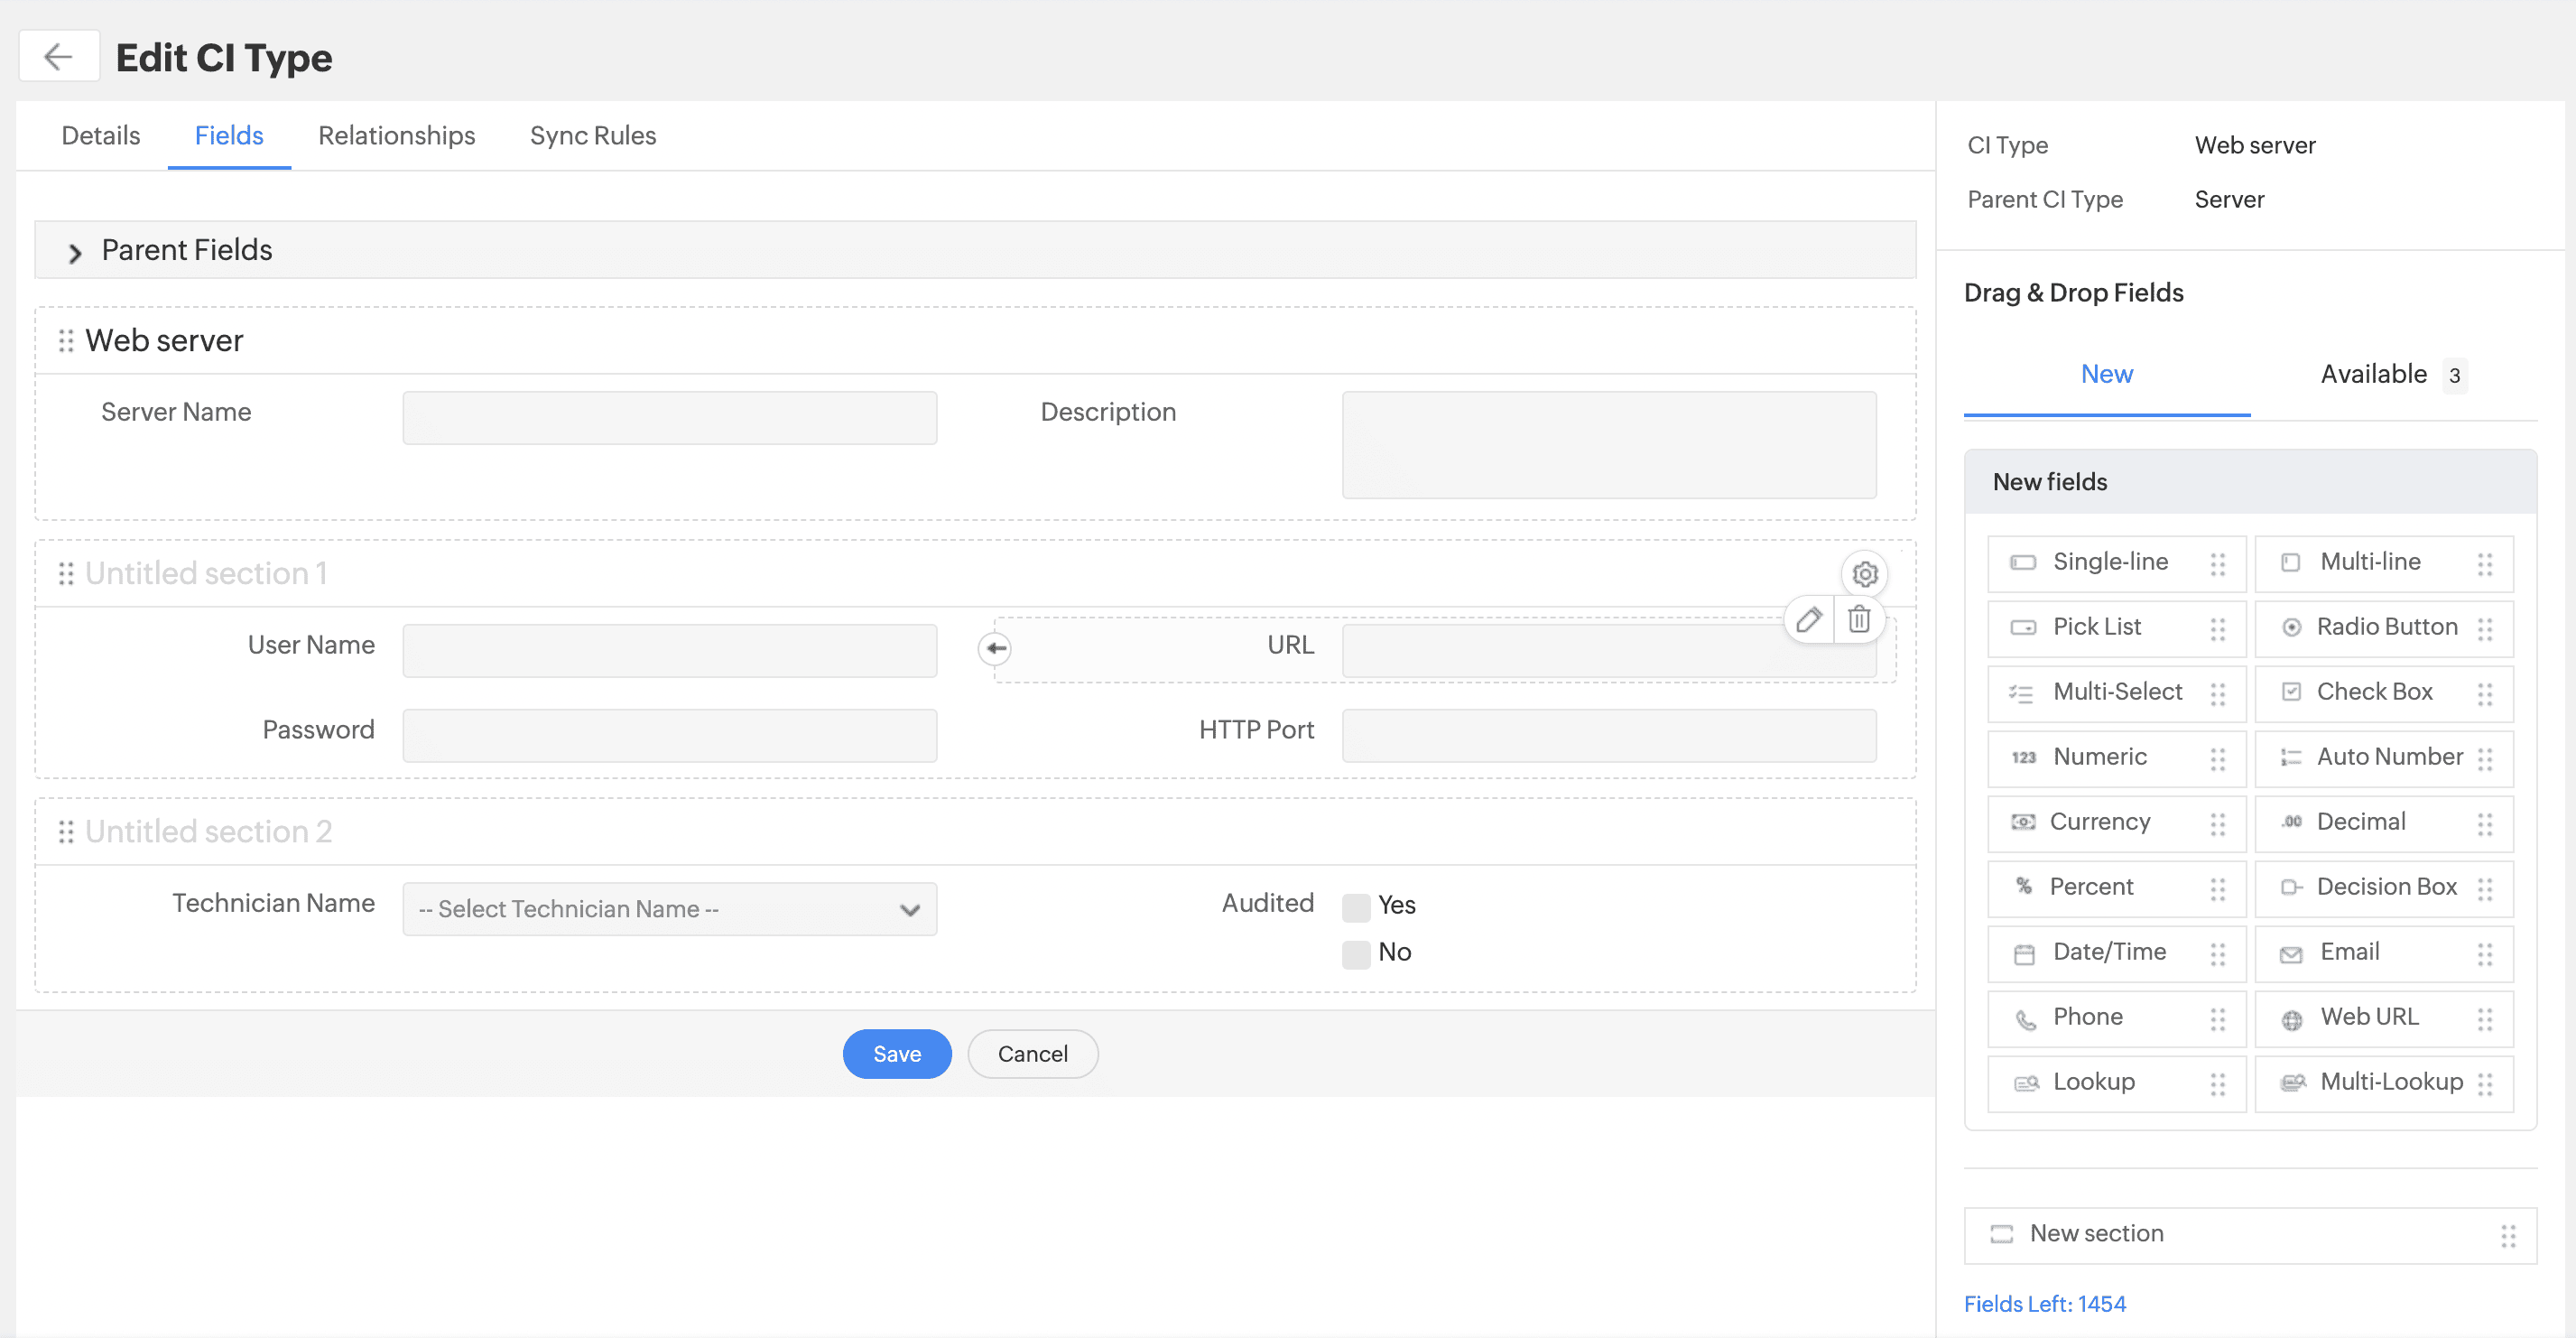This screenshot has height=1338, width=2576.
Task: Click the Server Name input field
Action: tap(669, 417)
